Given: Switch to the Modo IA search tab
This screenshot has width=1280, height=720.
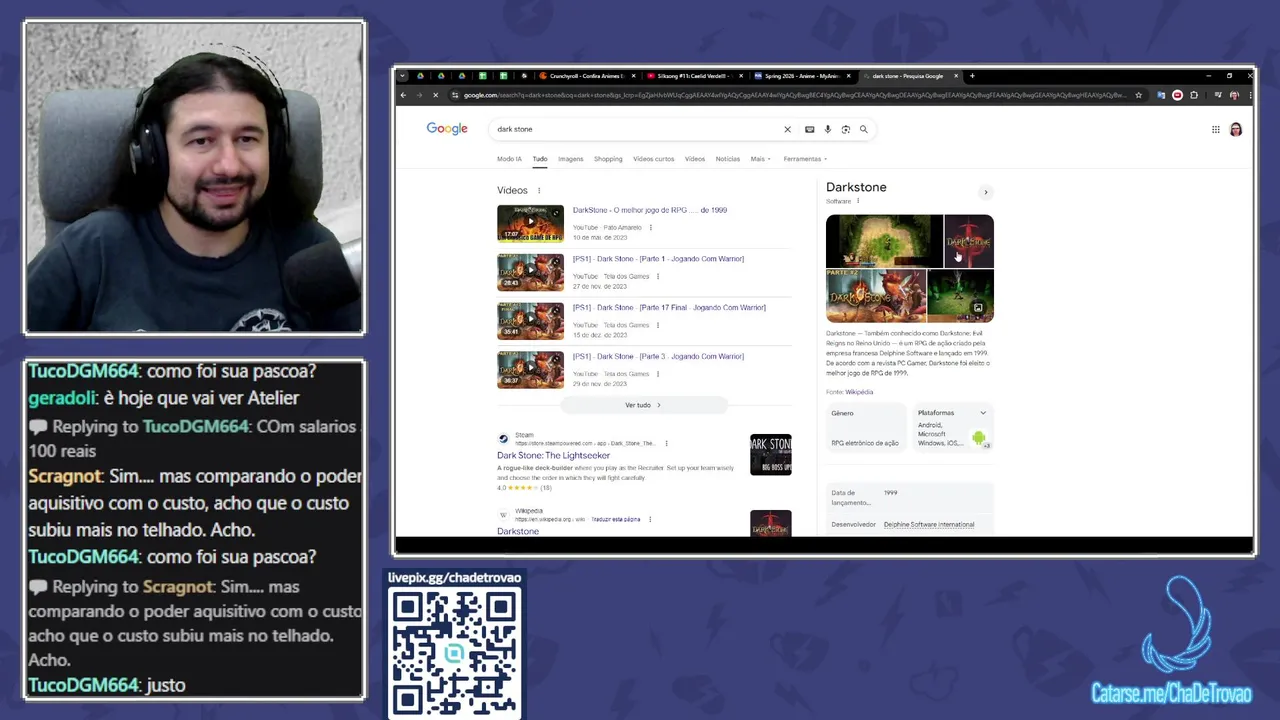Looking at the screenshot, I should pos(509,159).
